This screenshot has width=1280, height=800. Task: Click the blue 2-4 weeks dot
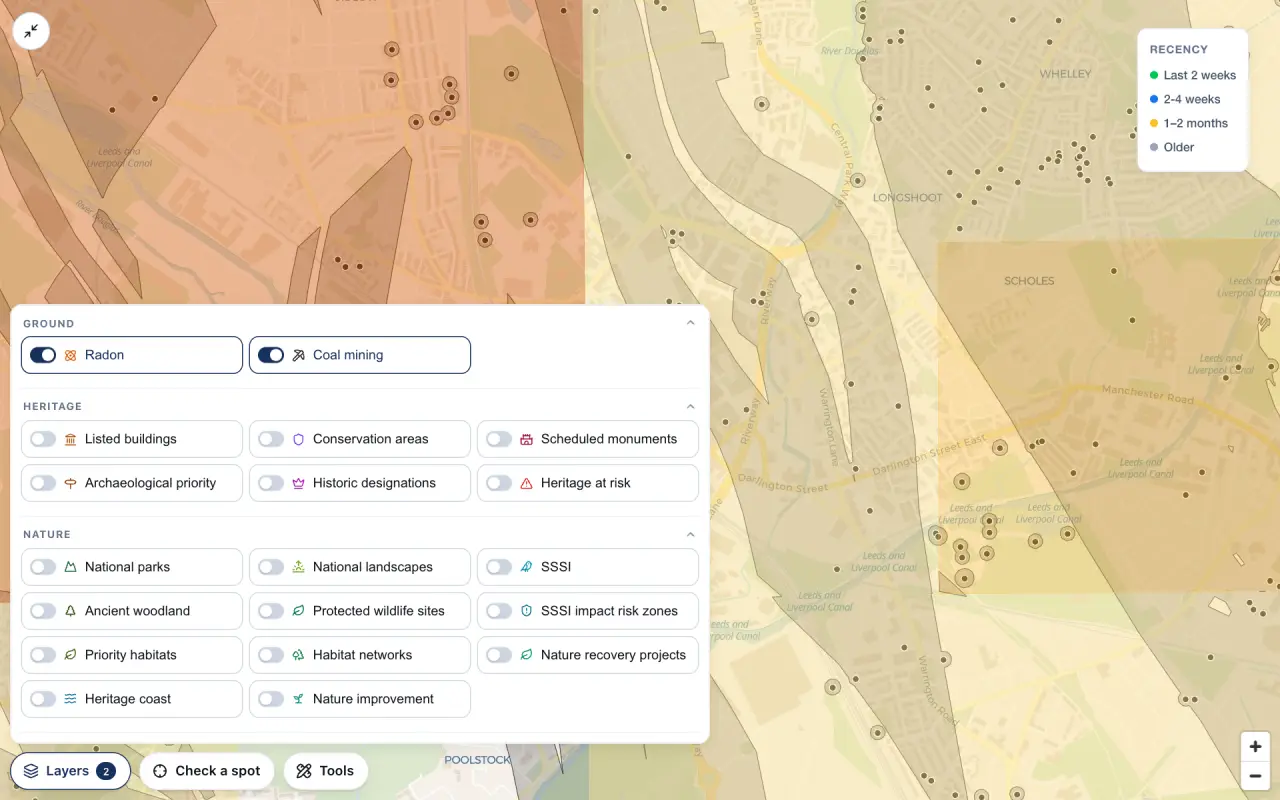coord(1154,99)
